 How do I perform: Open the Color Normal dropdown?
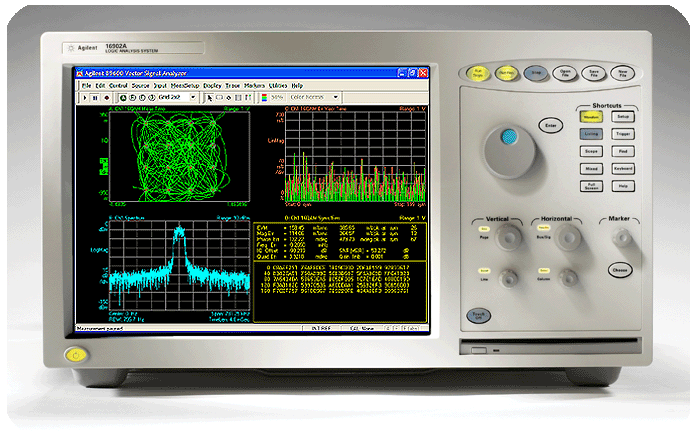[x=336, y=97]
